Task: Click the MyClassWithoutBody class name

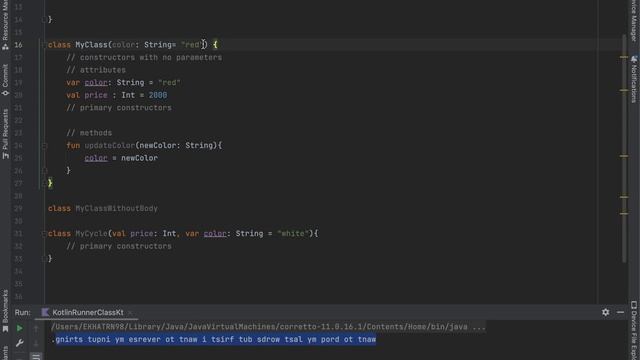Action: coord(116,209)
